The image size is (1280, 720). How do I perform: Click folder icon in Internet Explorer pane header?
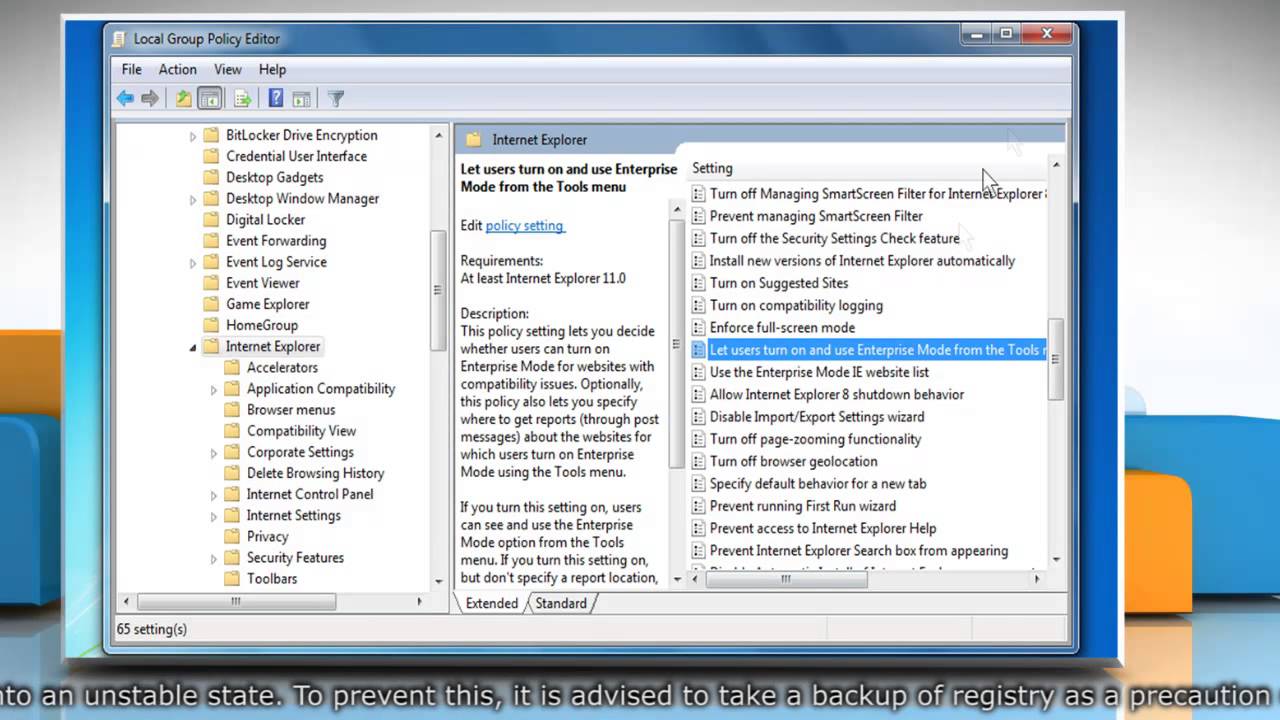tap(474, 140)
